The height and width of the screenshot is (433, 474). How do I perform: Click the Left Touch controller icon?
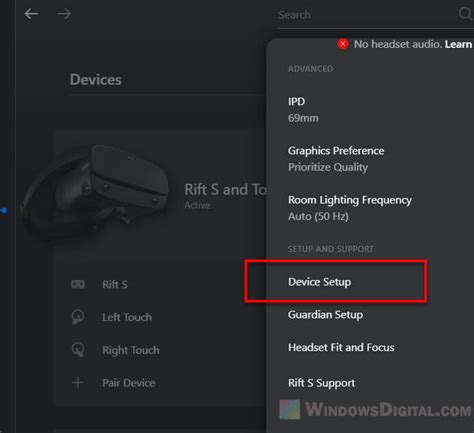(78, 317)
